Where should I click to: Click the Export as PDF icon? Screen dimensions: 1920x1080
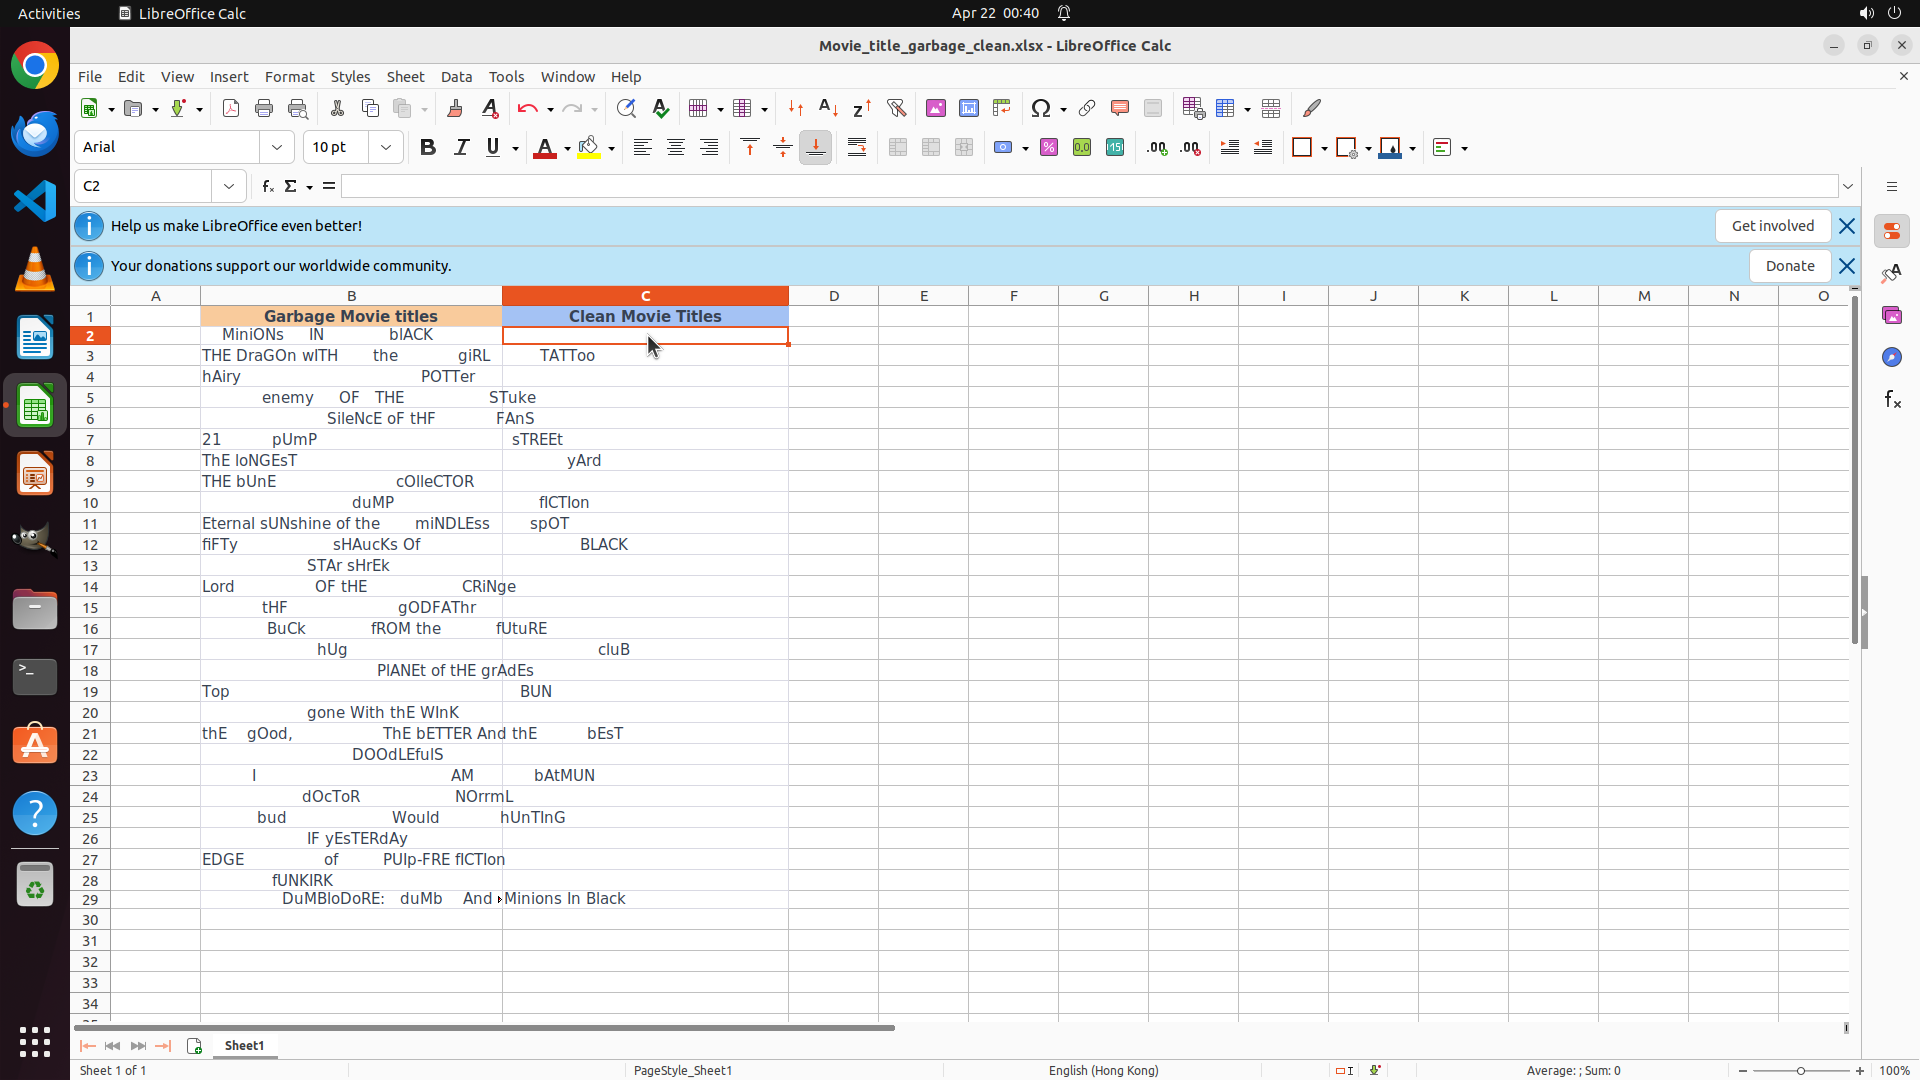231,108
